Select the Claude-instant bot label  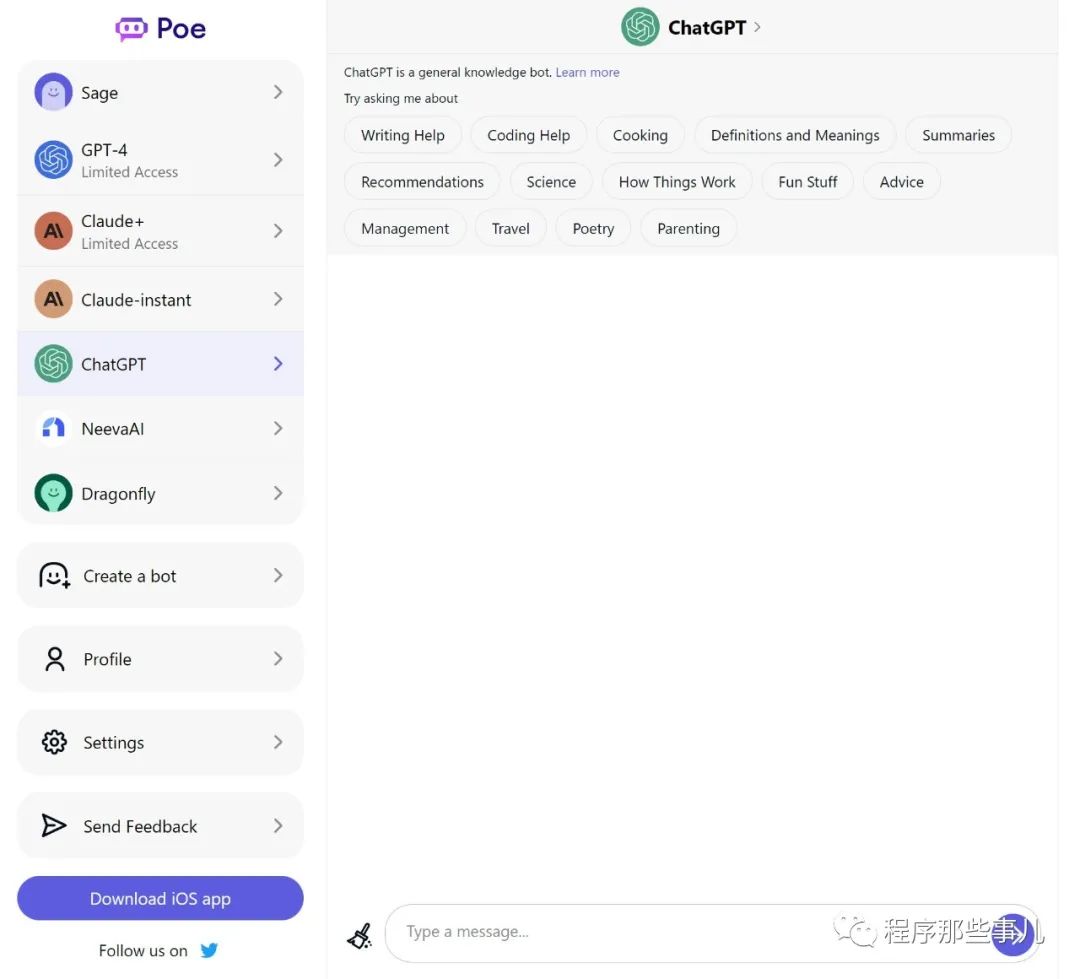tap(136, 300)
